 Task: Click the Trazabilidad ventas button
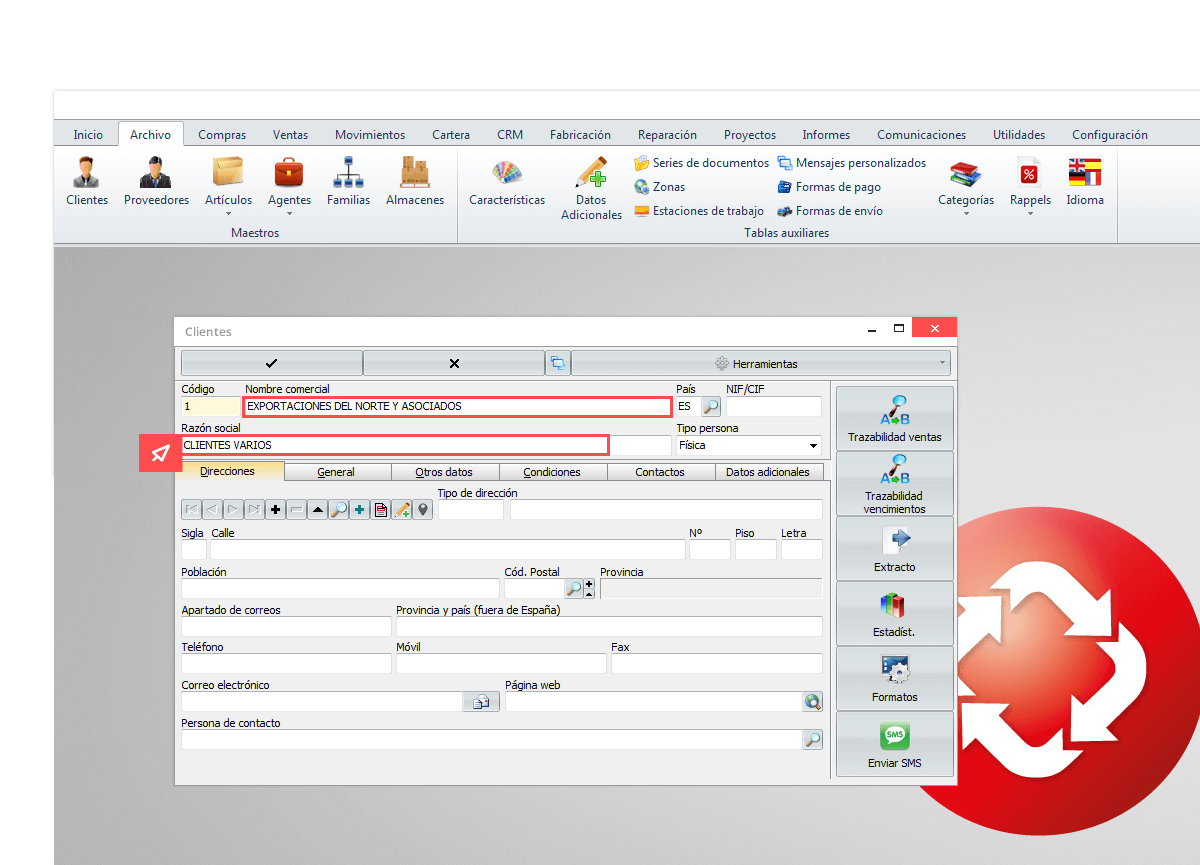click(x=894, y=419)
